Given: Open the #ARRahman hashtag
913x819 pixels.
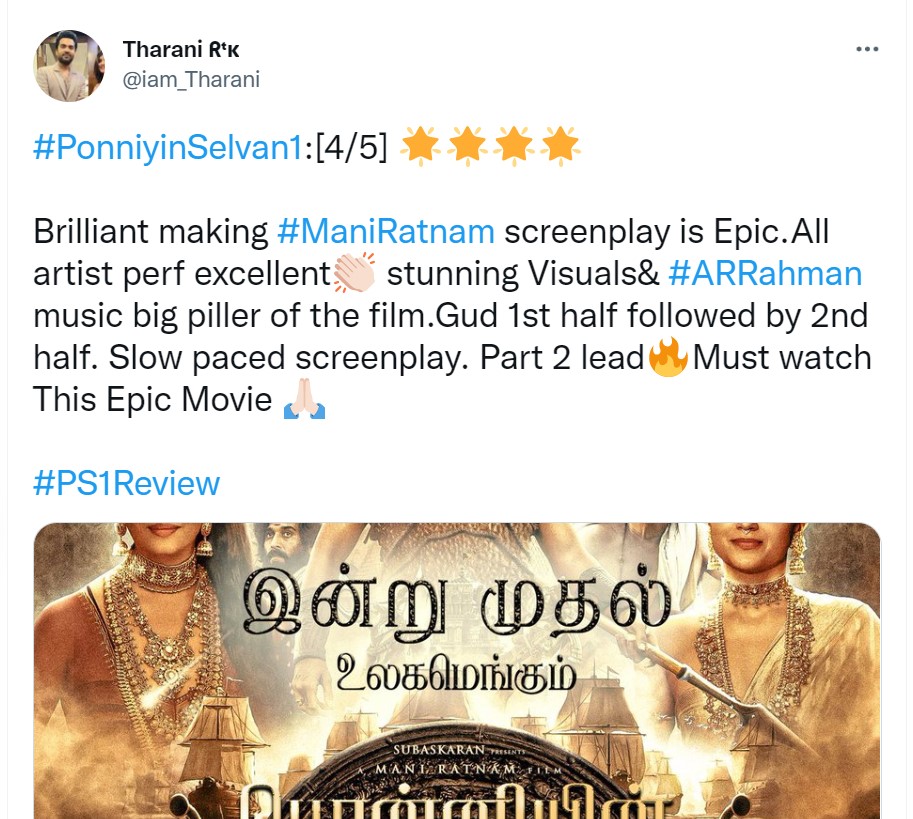Looking at the screenshot, I should tap(765, 274).
